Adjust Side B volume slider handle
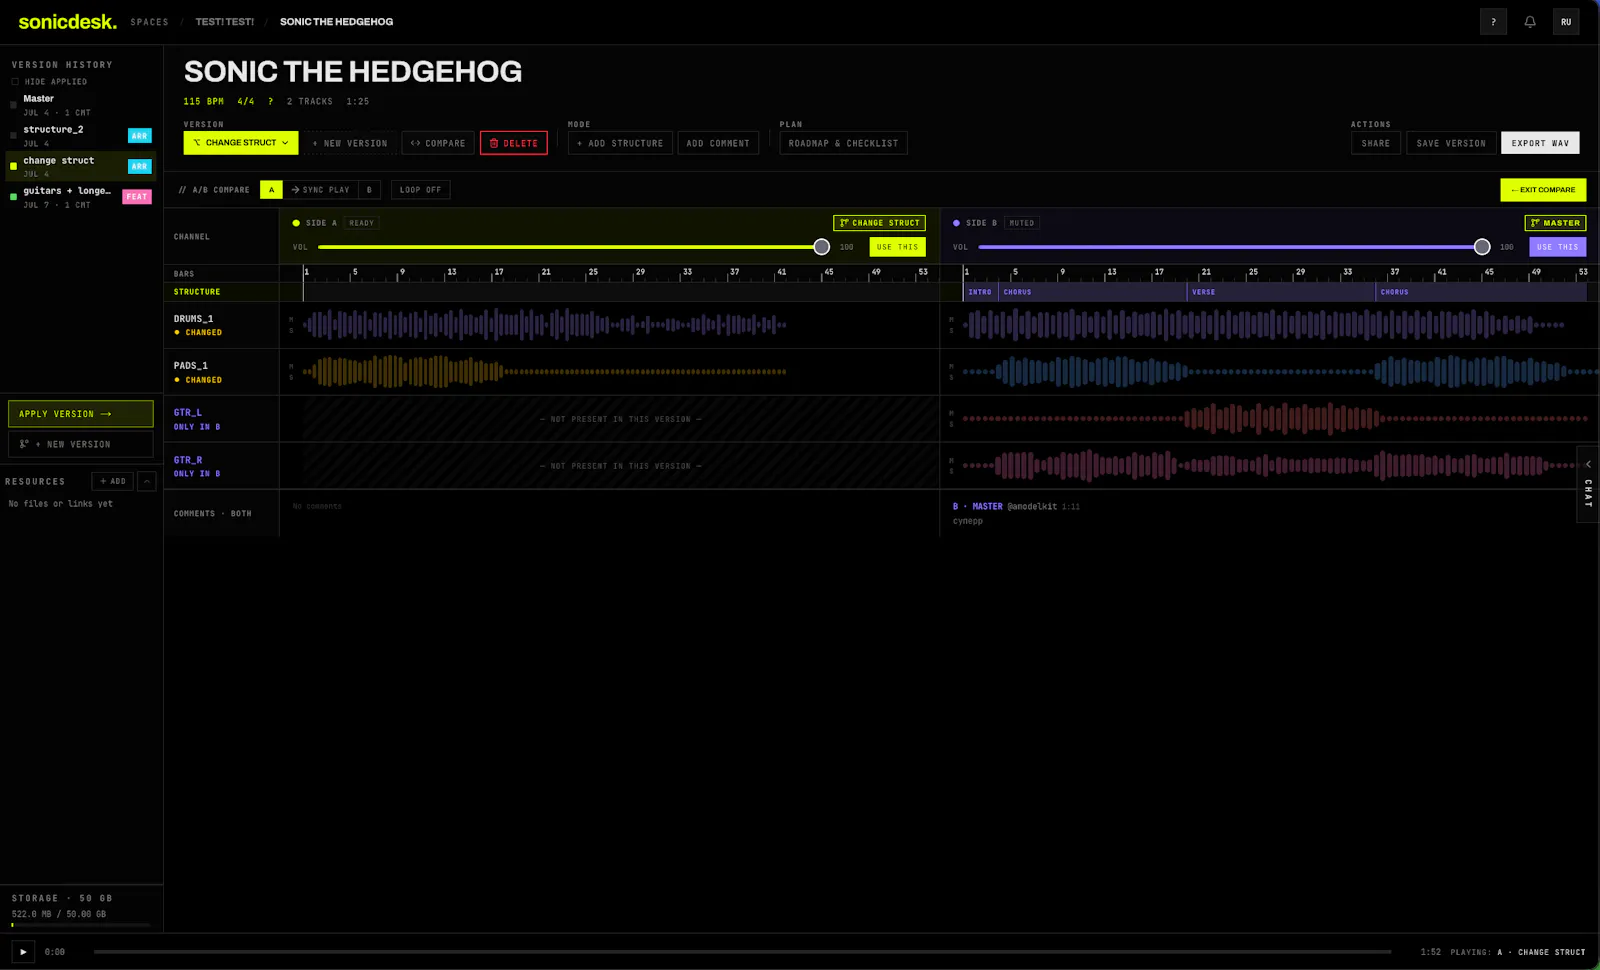This screenshot has height=970, width=1600. pos(1482,247)
